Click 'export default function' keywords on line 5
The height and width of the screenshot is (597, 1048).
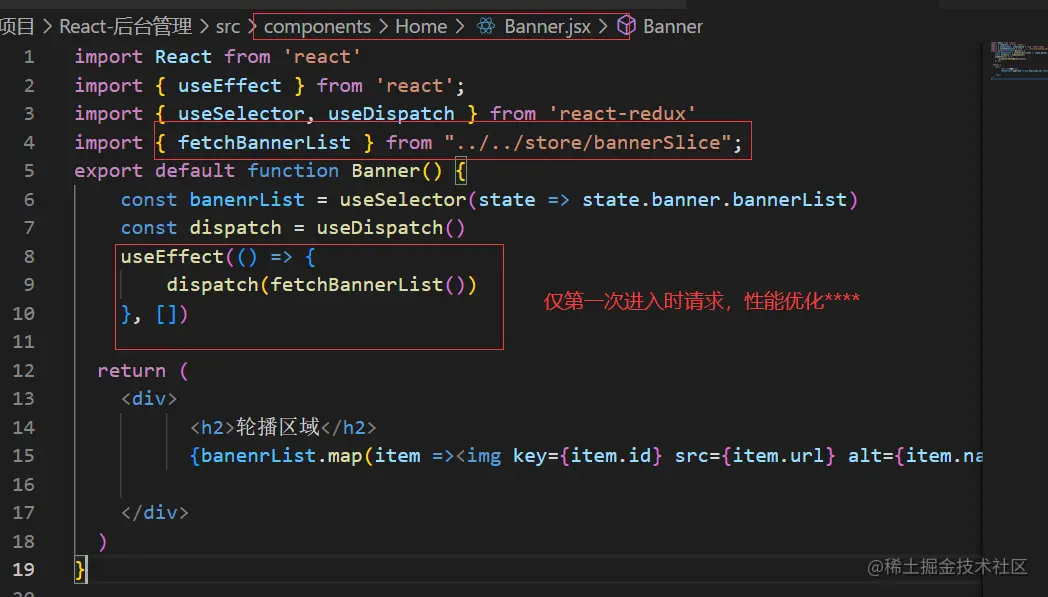(x=206, y=171)
